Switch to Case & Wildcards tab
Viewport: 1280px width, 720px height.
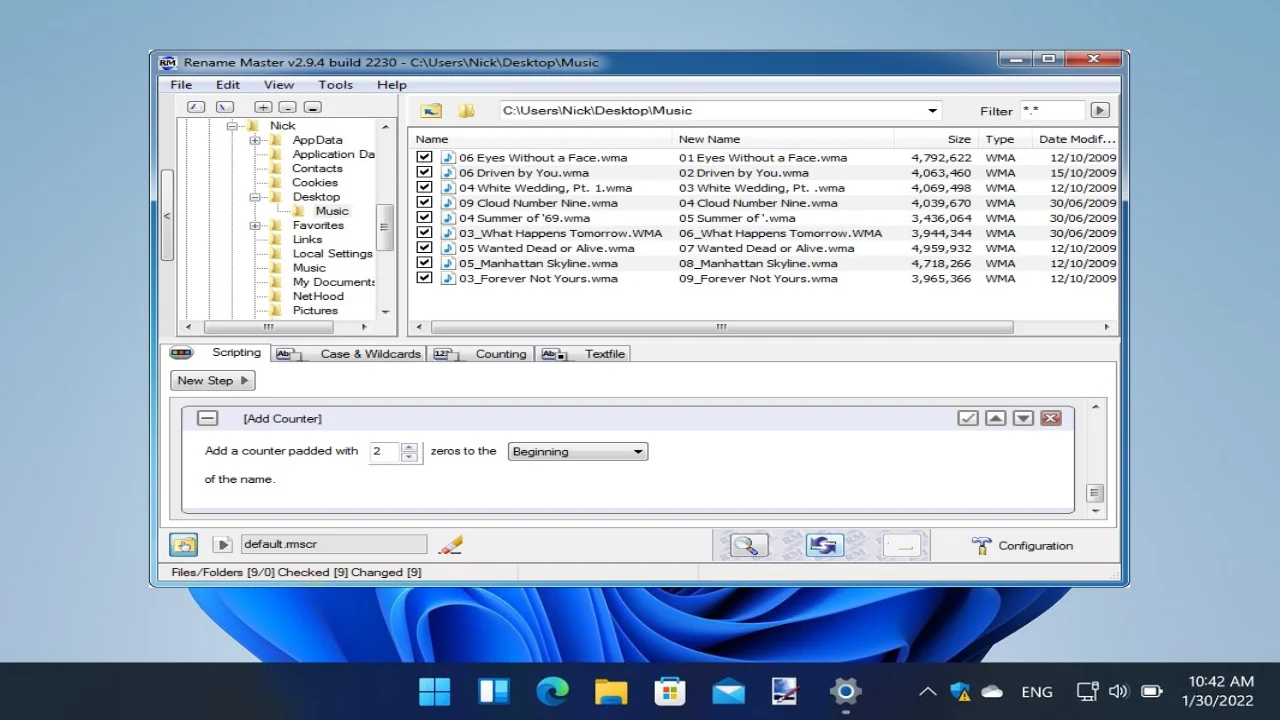coord(351,354)
